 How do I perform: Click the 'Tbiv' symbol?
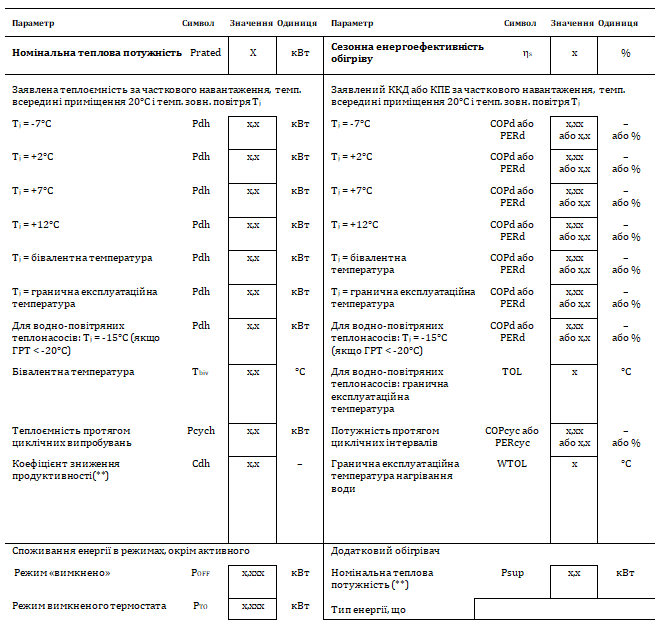tap(200, 372)
